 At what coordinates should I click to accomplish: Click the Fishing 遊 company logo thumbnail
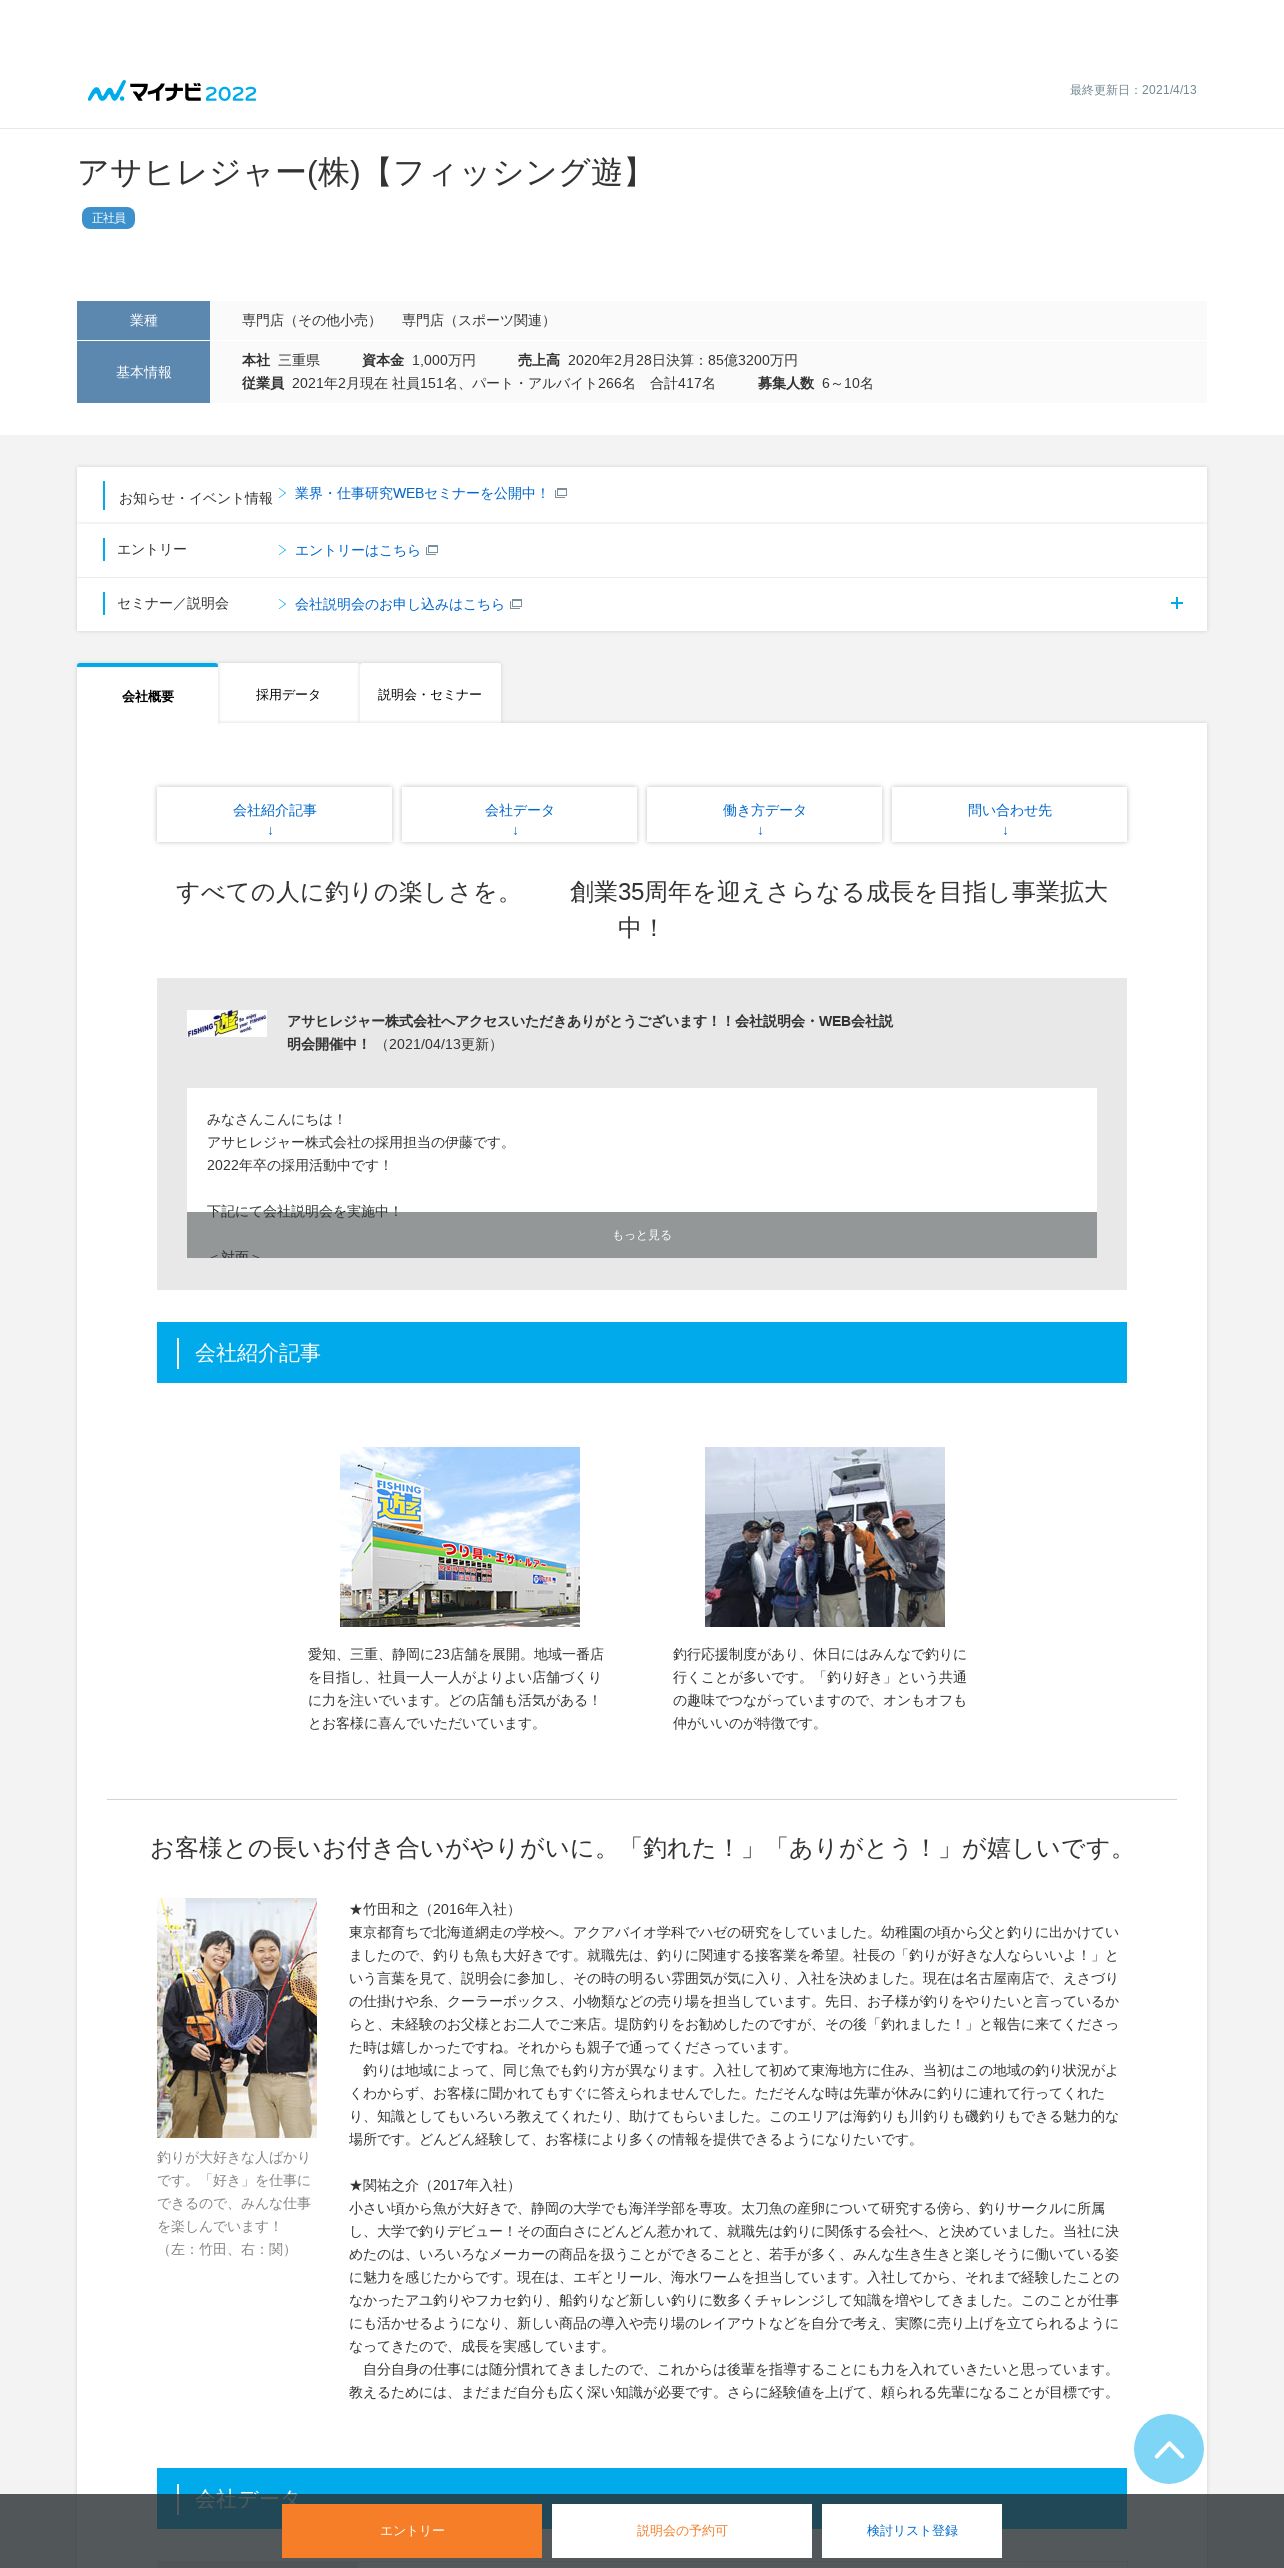[227, 1023]
